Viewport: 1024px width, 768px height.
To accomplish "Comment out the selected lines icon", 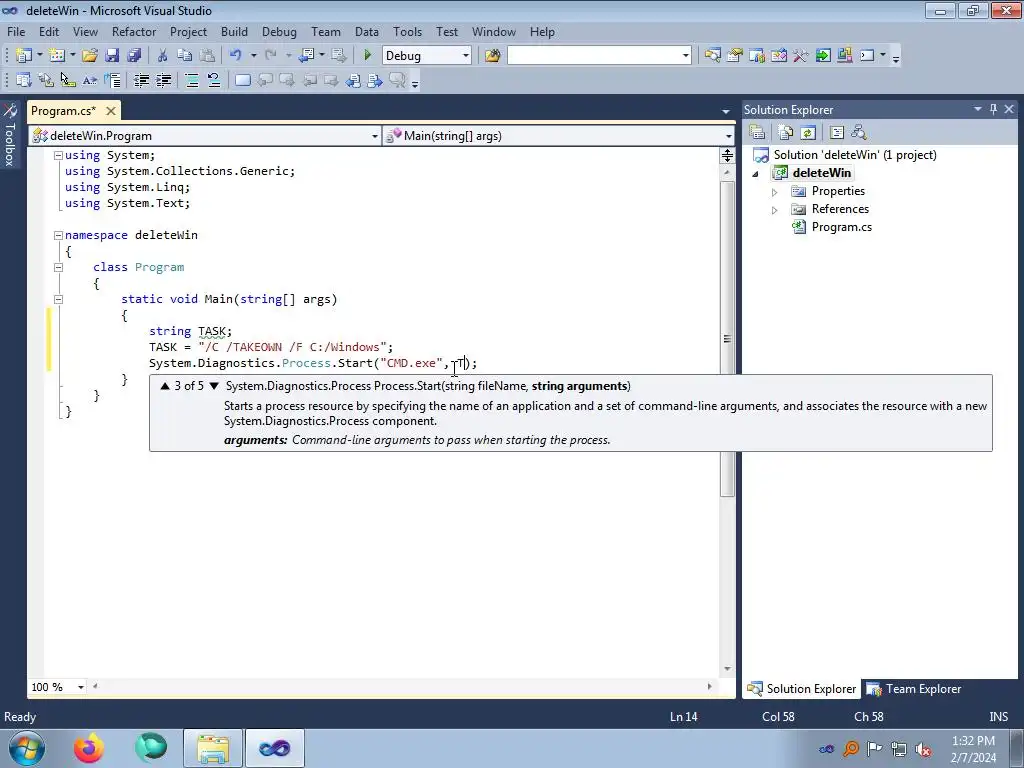I will (x=192, y=80).
